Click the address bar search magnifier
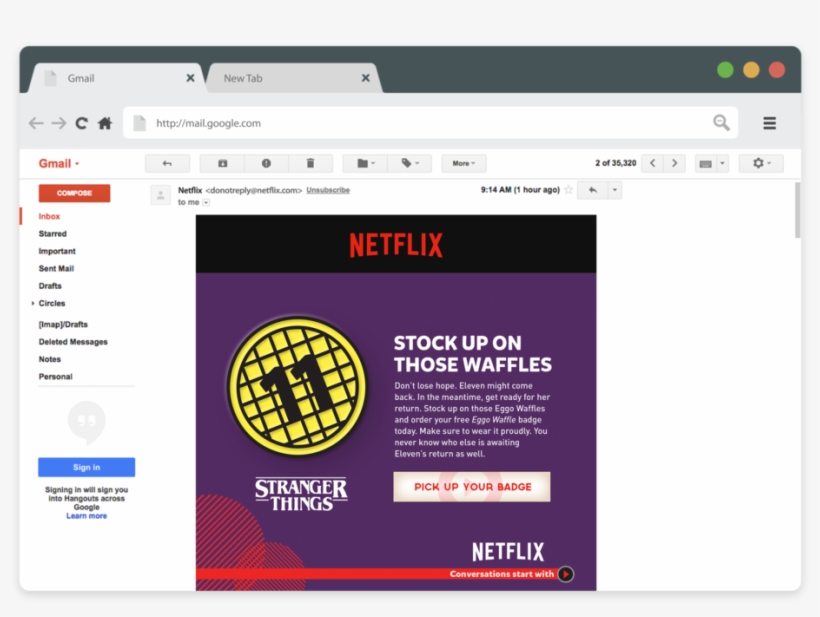The width and height of the screenshot is (820, 617). 722,123
